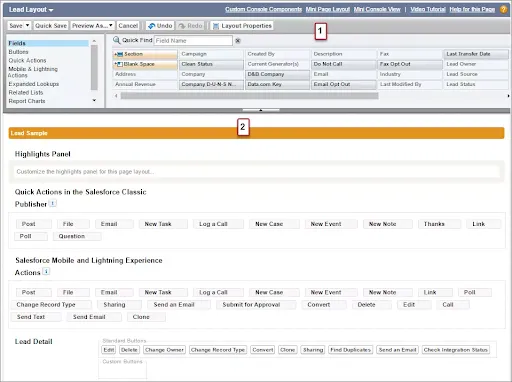Select Report Charts category

27,101
